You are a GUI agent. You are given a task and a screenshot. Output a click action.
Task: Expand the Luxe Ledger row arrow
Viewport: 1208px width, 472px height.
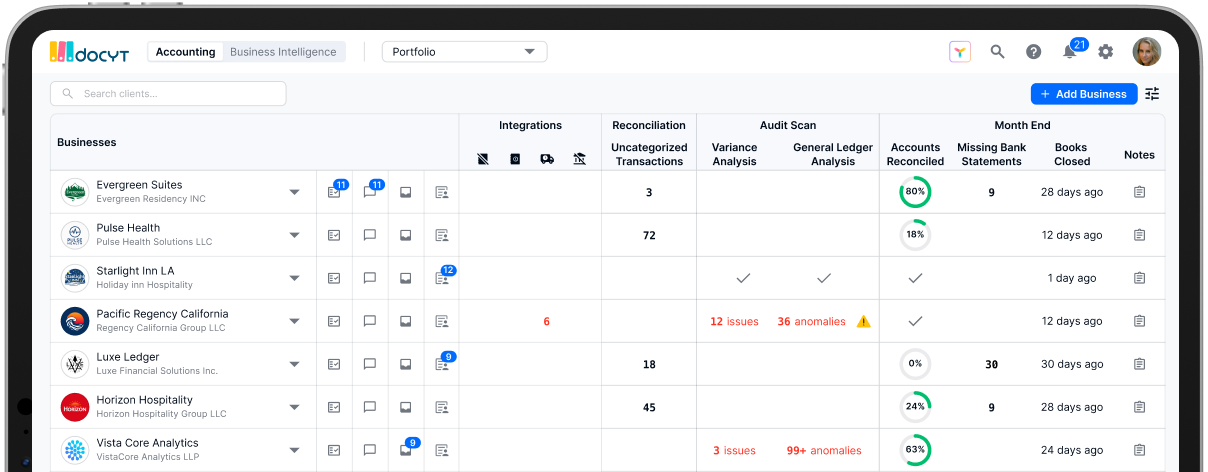pos(294,364)
